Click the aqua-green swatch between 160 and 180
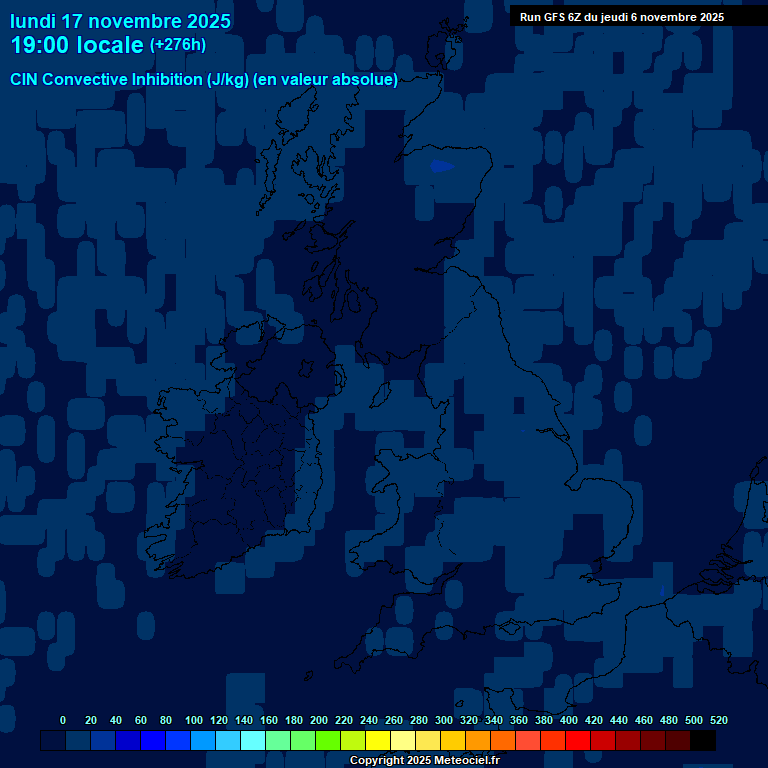 point(278,740)
